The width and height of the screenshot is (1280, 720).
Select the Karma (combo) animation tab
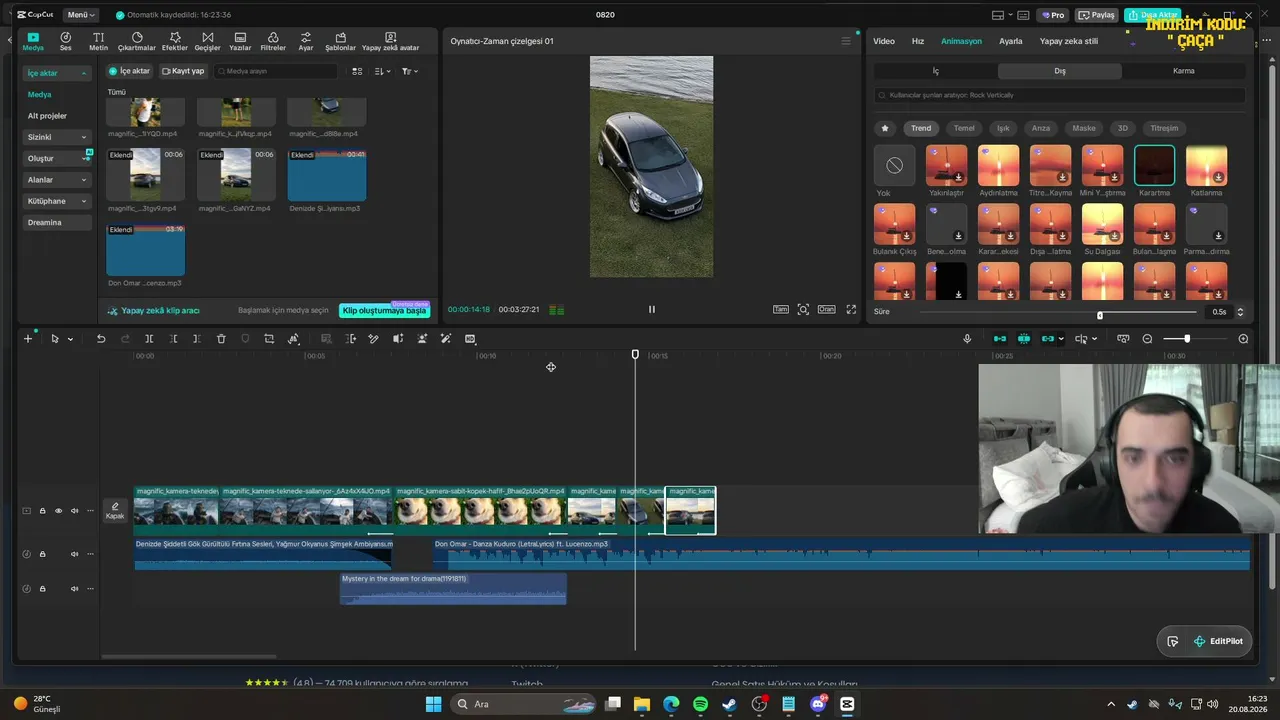click(x=1184, y=71)
